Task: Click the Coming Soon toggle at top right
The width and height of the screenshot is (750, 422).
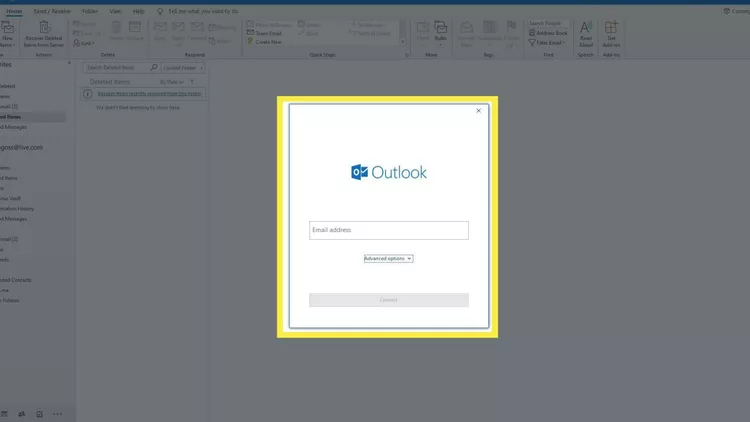Action: pos(737,11)
